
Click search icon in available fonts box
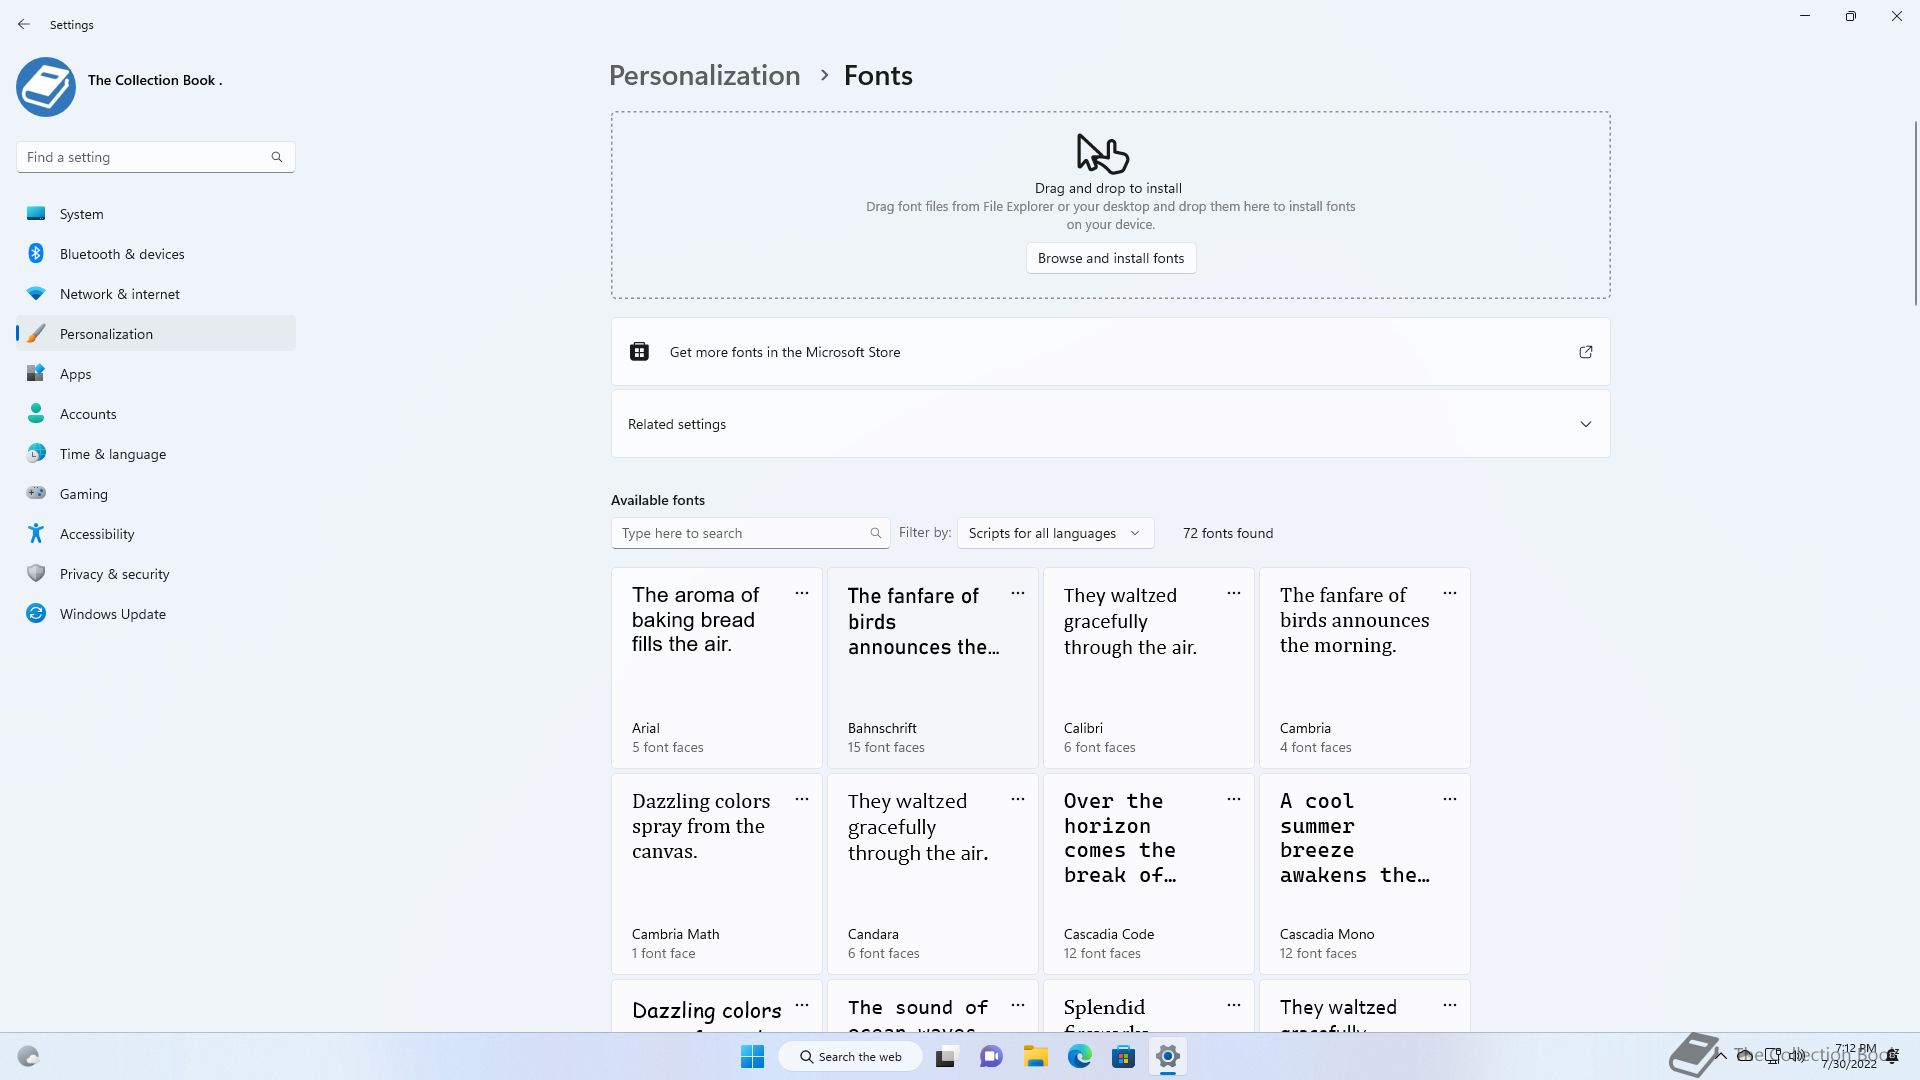point(875,533)
